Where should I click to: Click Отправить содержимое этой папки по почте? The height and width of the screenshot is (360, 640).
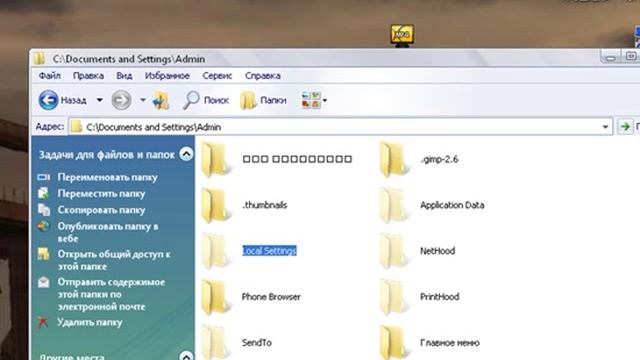coord(111,294)
